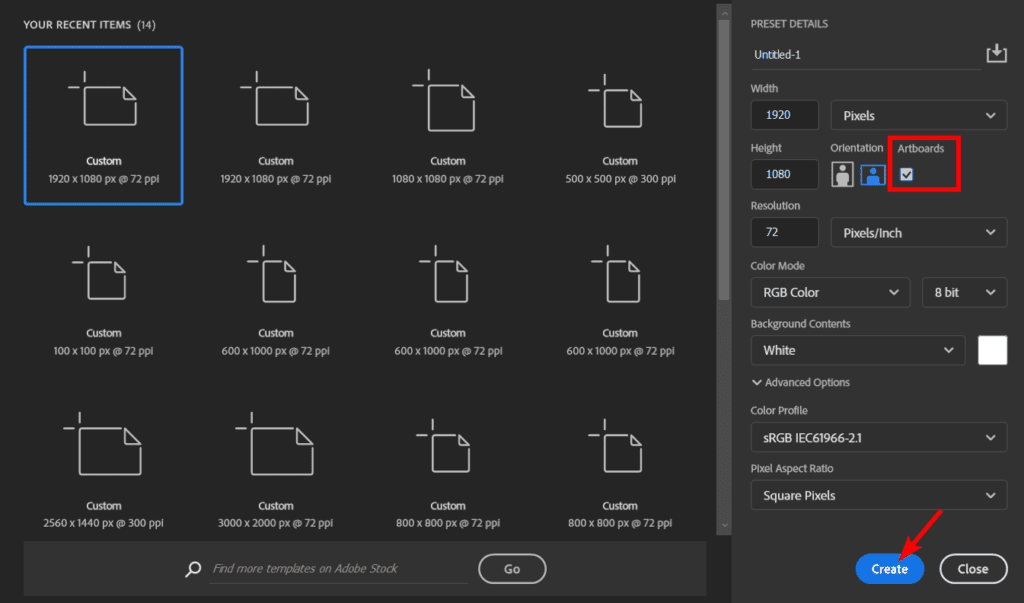Select the landscape orientation icon
The width and height of the screenshot is (1024, 603).
tap(871, 173)
